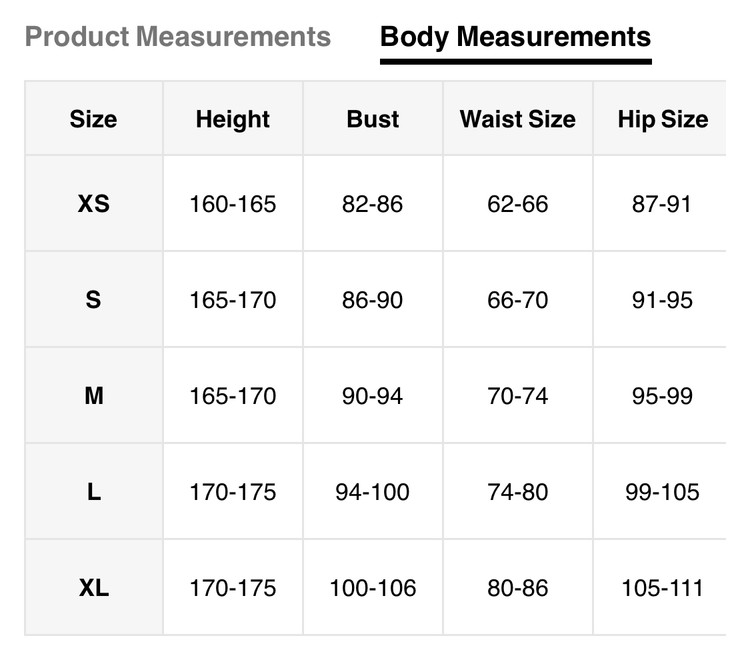Click the L height cell 170-175
750x654 pixels.
tap(232, 492)
